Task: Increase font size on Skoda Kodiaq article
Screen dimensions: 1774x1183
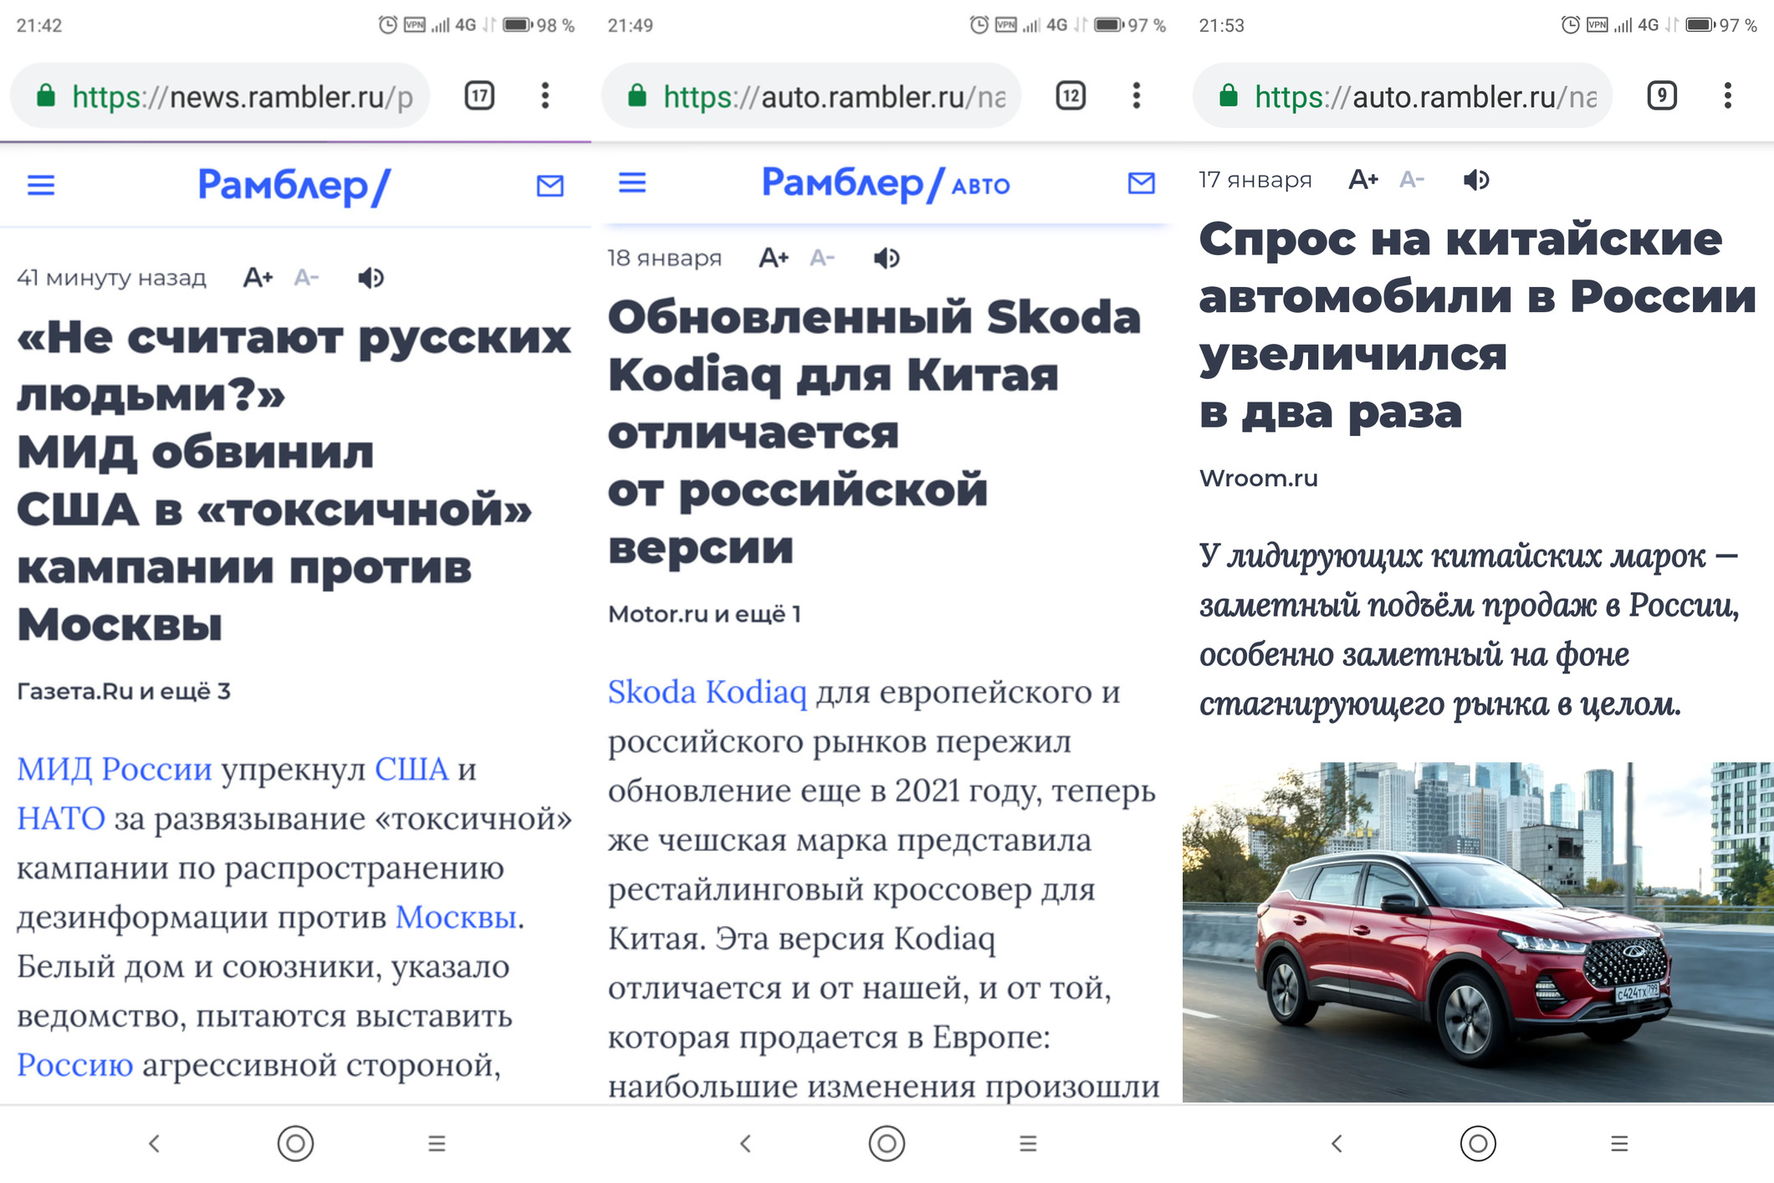Action: pyautogui.click(x=774, y=258)
